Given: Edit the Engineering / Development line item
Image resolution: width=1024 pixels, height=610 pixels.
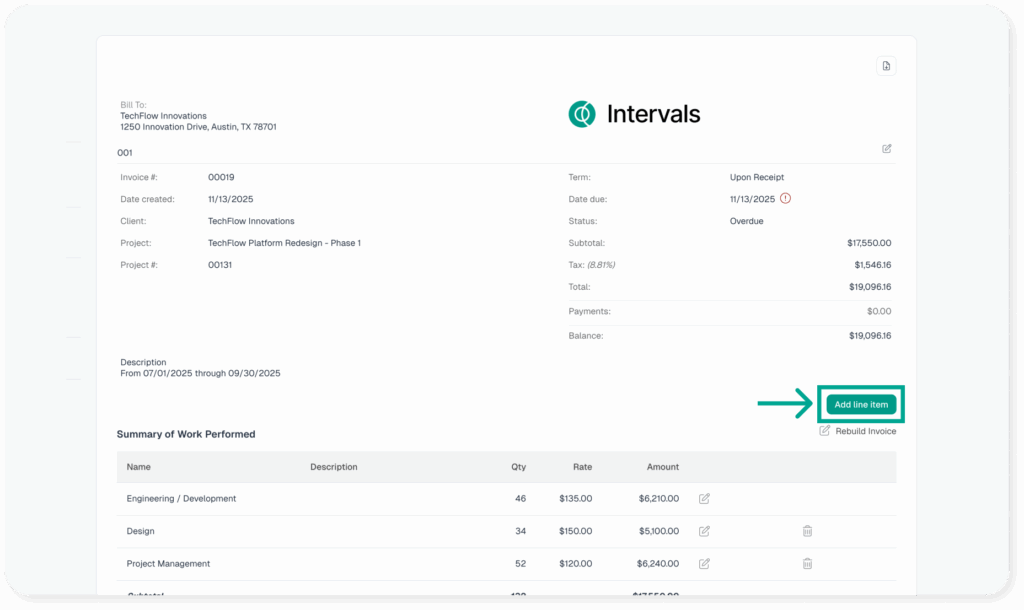Looking at the screenshot, I should (704, 498).
